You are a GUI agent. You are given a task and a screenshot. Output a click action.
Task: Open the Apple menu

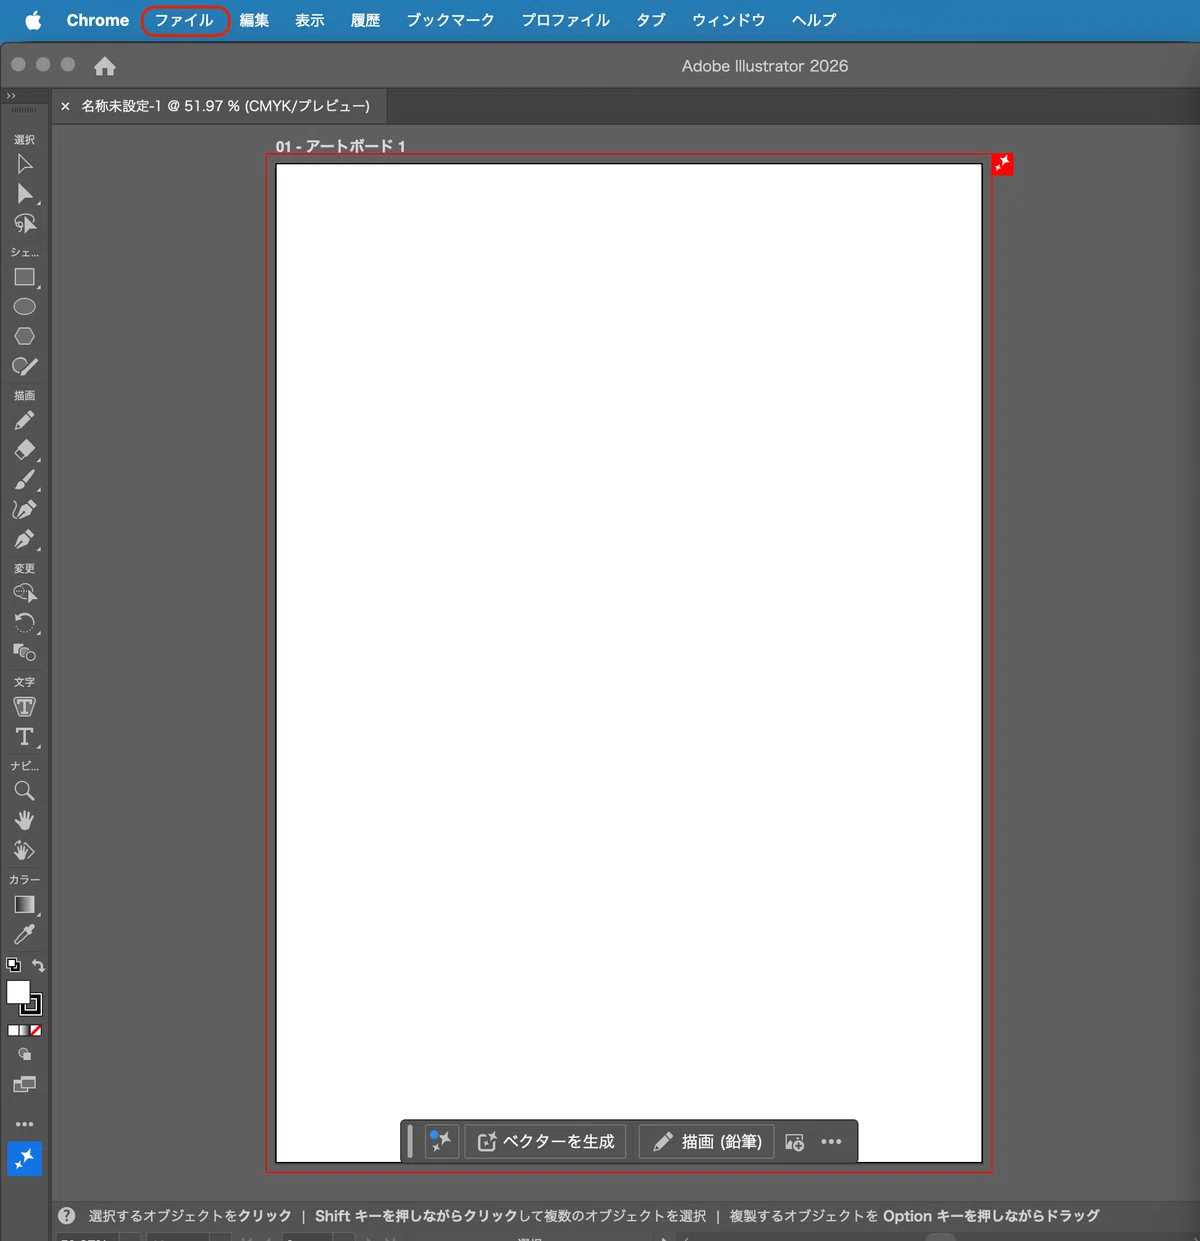pyautogui.click(x=33, y=20)
